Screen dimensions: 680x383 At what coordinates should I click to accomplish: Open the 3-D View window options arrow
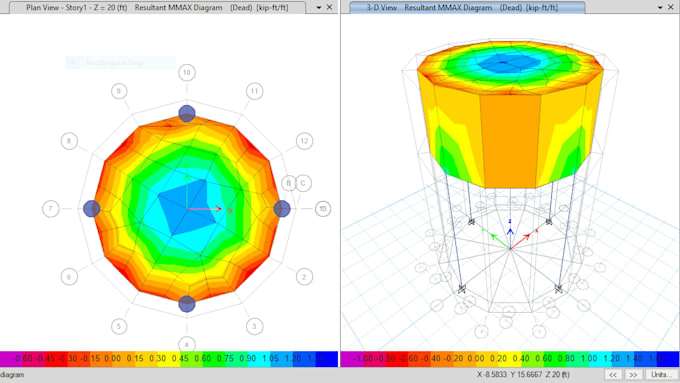point(660,7)
